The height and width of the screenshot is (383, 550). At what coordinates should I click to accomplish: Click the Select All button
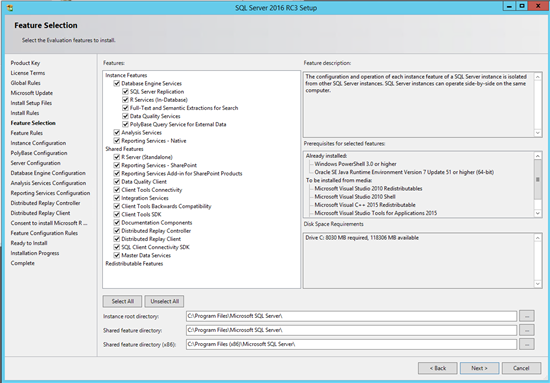coord(122,301)
